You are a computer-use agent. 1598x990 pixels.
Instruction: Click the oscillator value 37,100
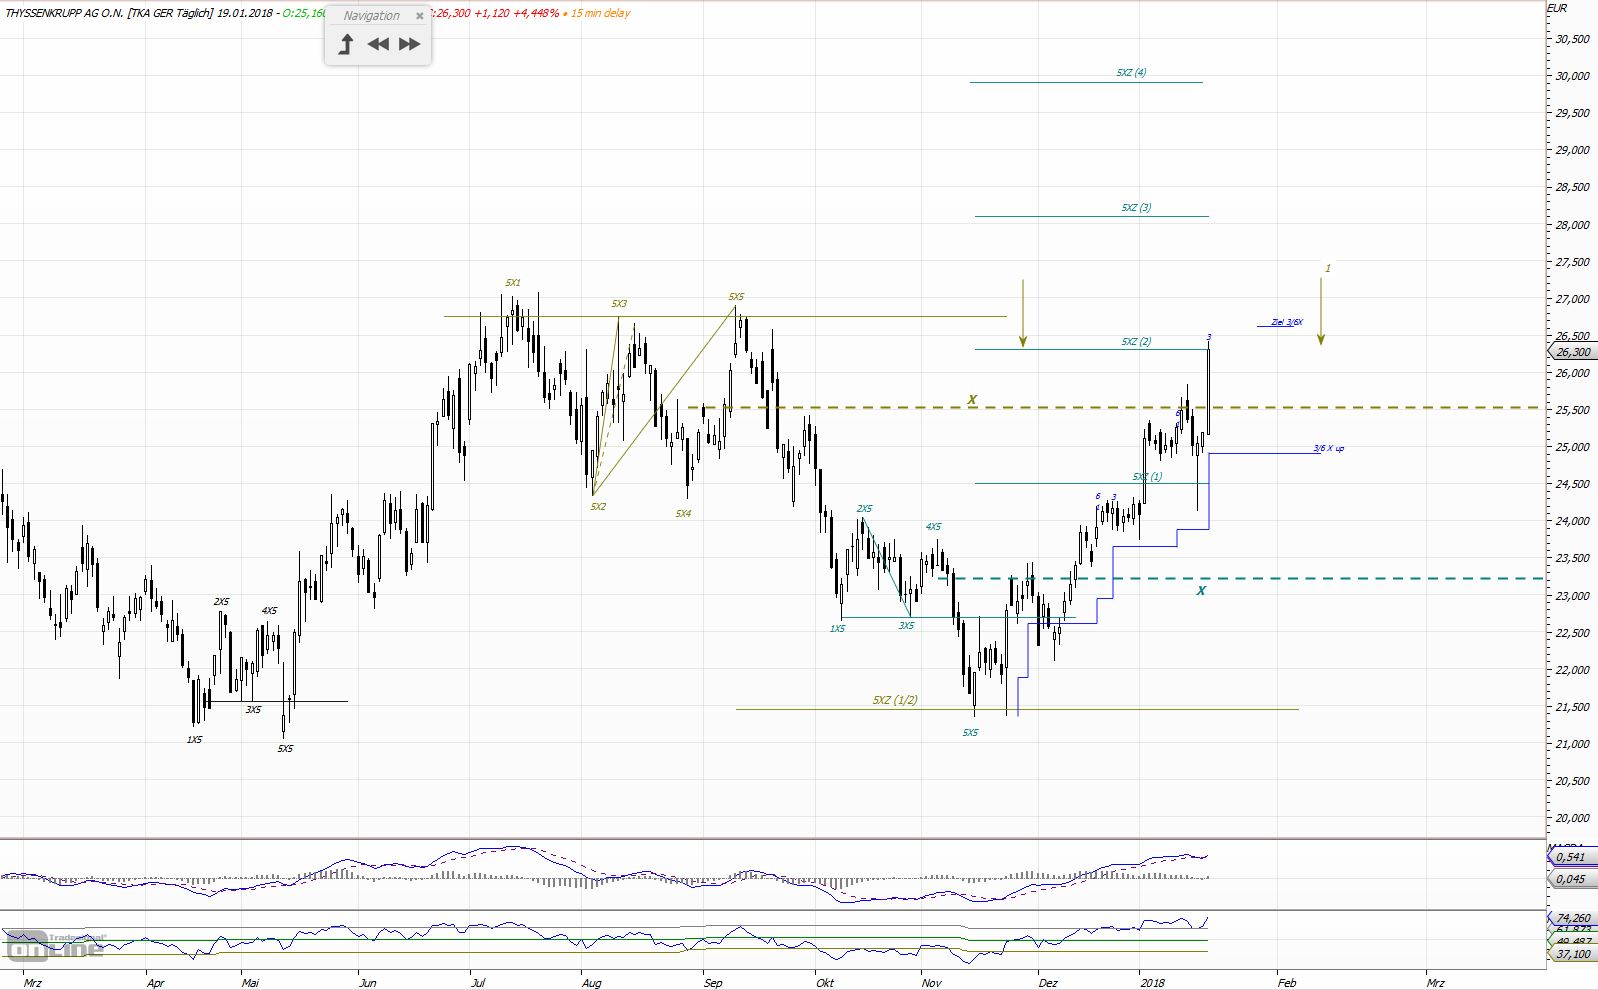(x=1574, y=954)
